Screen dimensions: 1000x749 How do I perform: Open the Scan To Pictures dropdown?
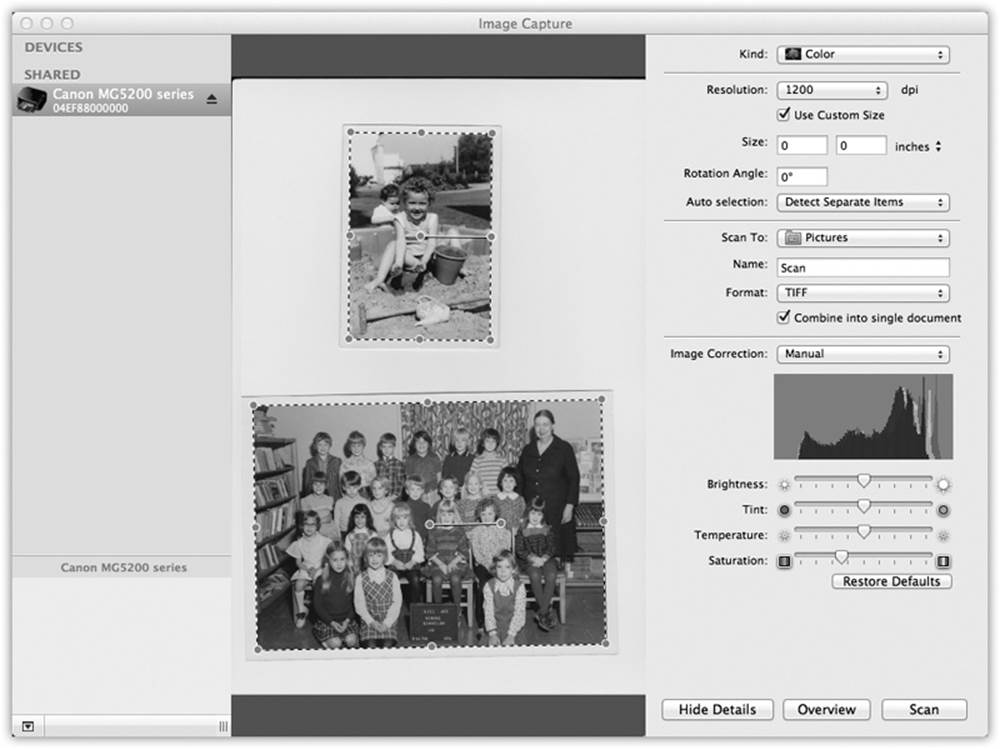(863, 238)
